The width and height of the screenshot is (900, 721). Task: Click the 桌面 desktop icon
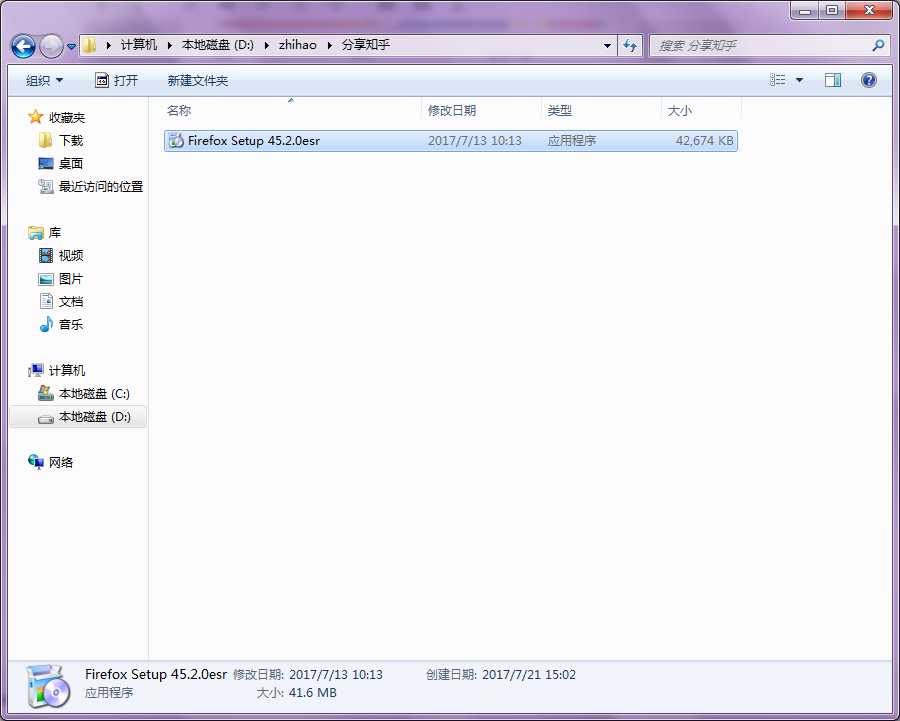45,164
